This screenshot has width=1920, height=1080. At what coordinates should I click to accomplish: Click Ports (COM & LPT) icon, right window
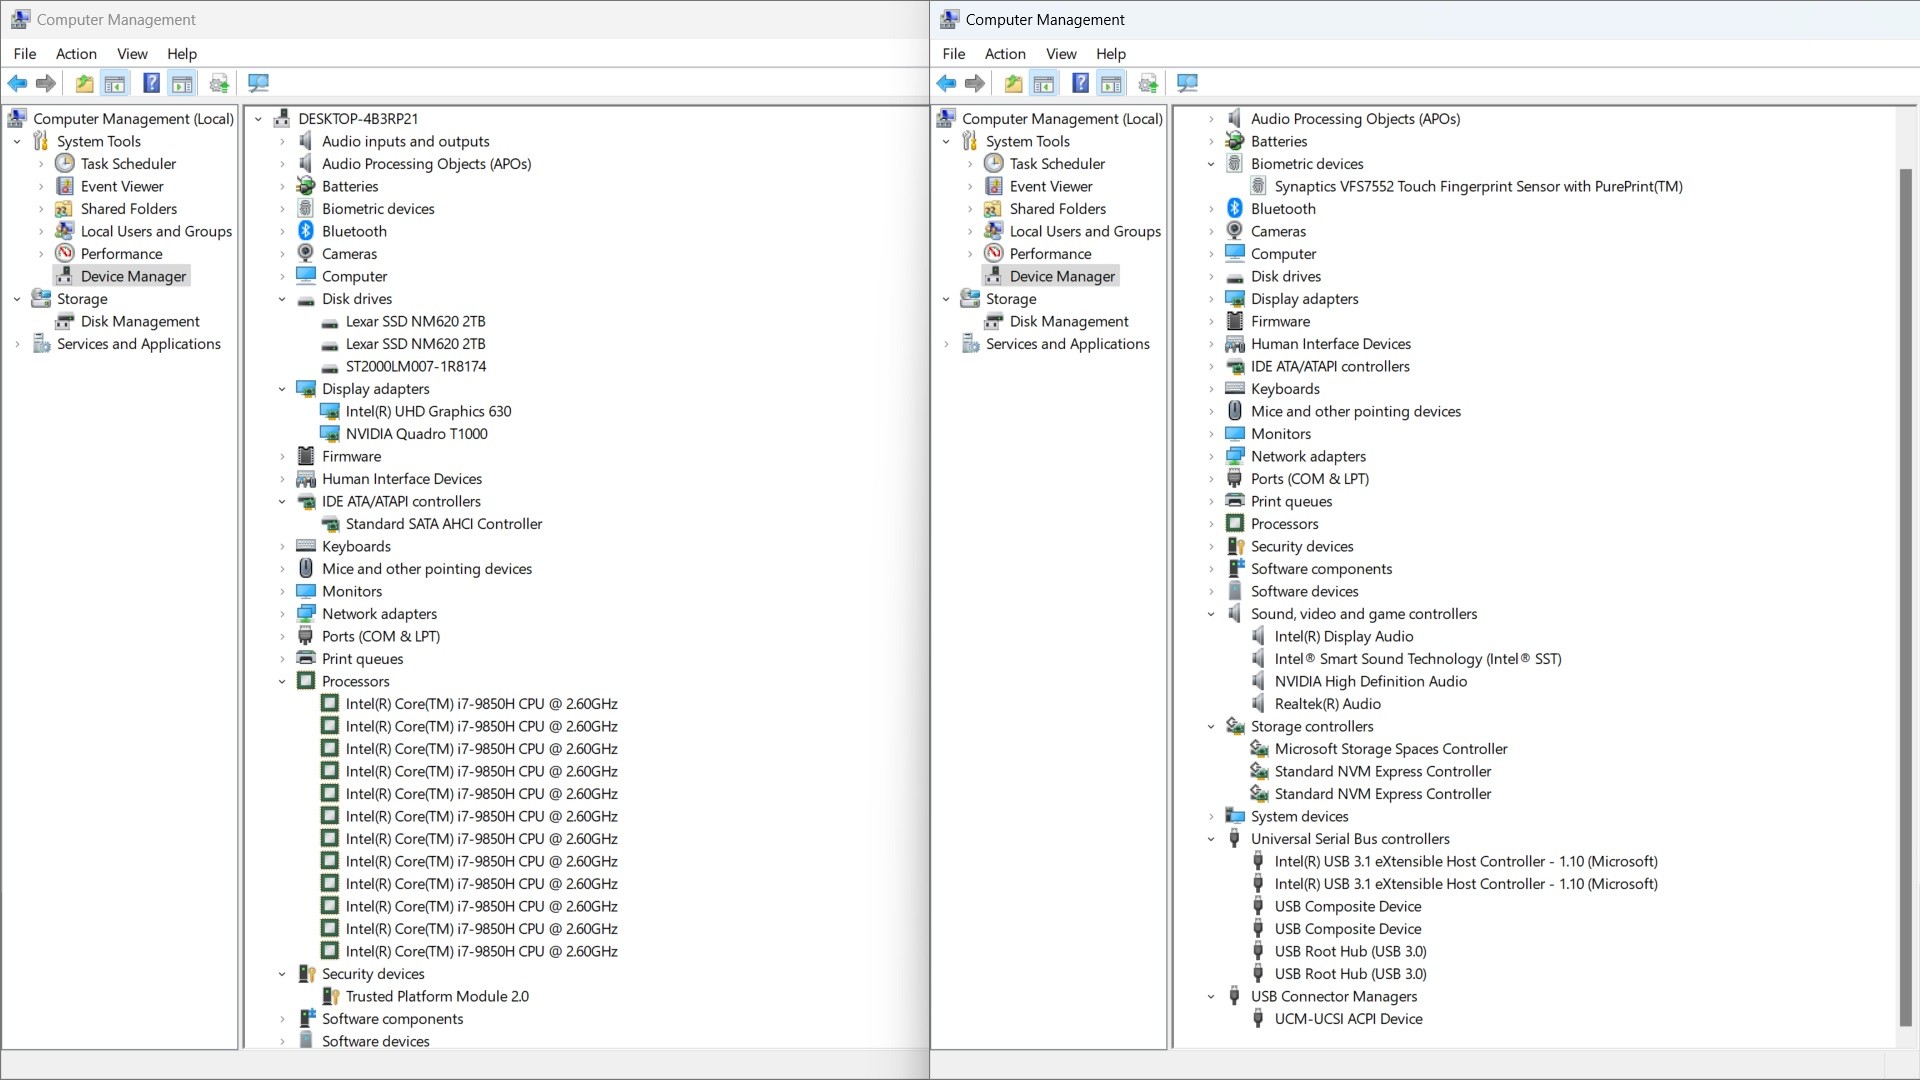coord(1235,478)
